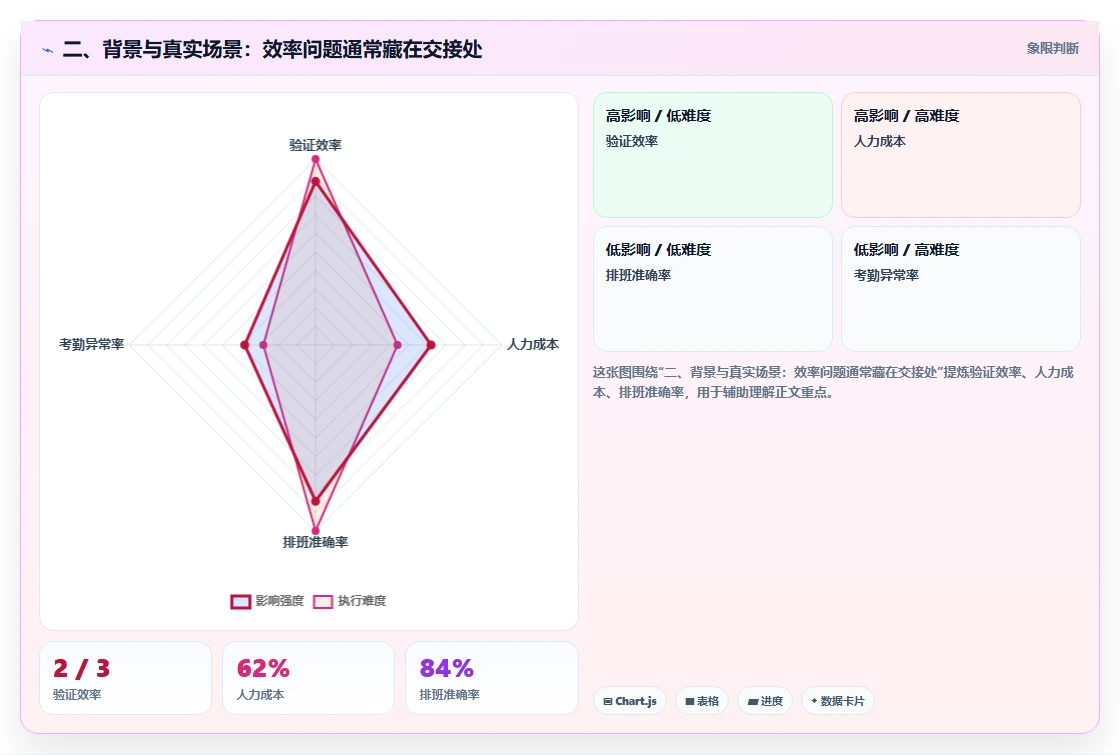Click the 影响强度 data point on 人力成本 axis
Image resolution: width=1120 pixels, height=755 pixels.
(x=431, y=345)
